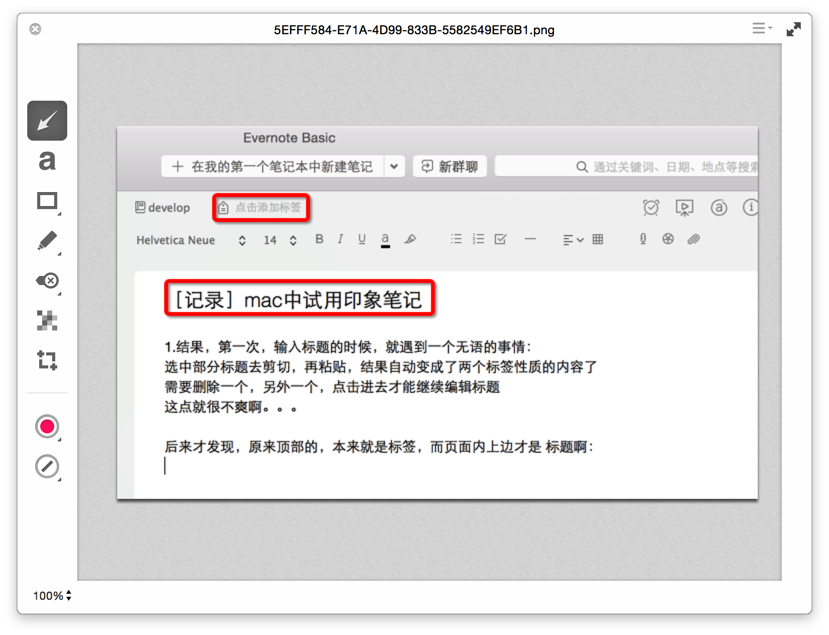The height and width of the screenshot is (635, 829).
Task: Click the note info icon
Action: (750, 207)
